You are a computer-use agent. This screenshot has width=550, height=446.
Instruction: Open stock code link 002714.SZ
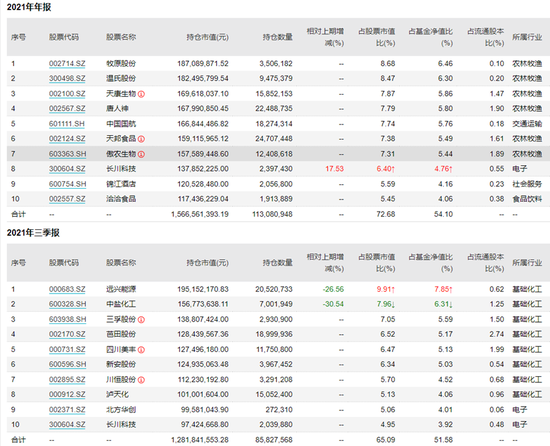point(67,63)
